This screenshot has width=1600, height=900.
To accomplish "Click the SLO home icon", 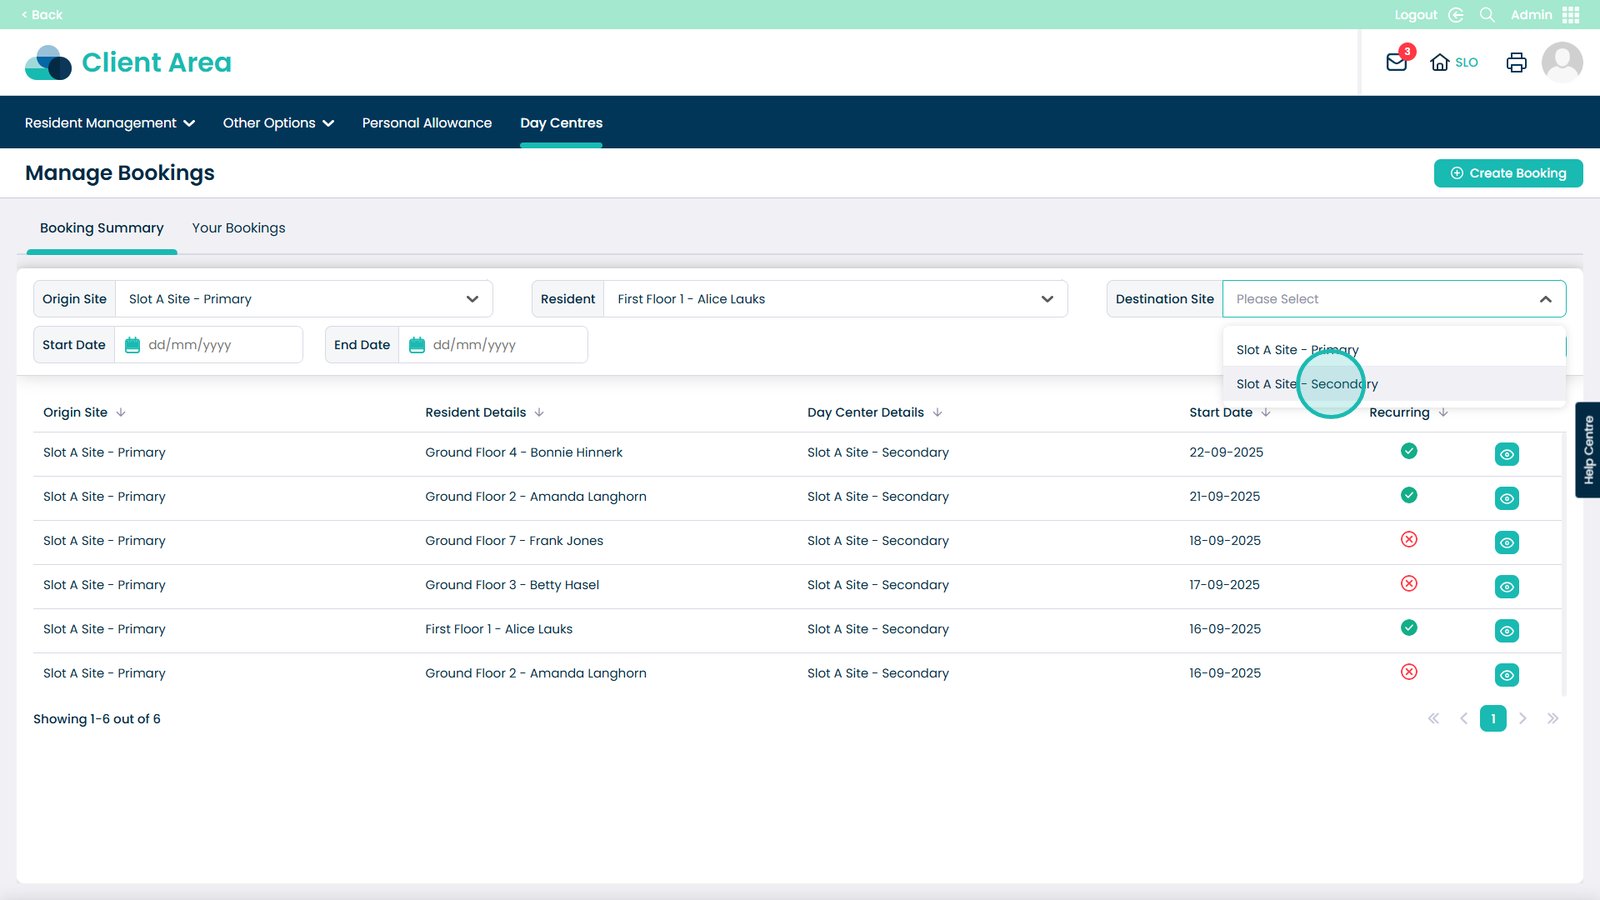I will [1440, 62].
